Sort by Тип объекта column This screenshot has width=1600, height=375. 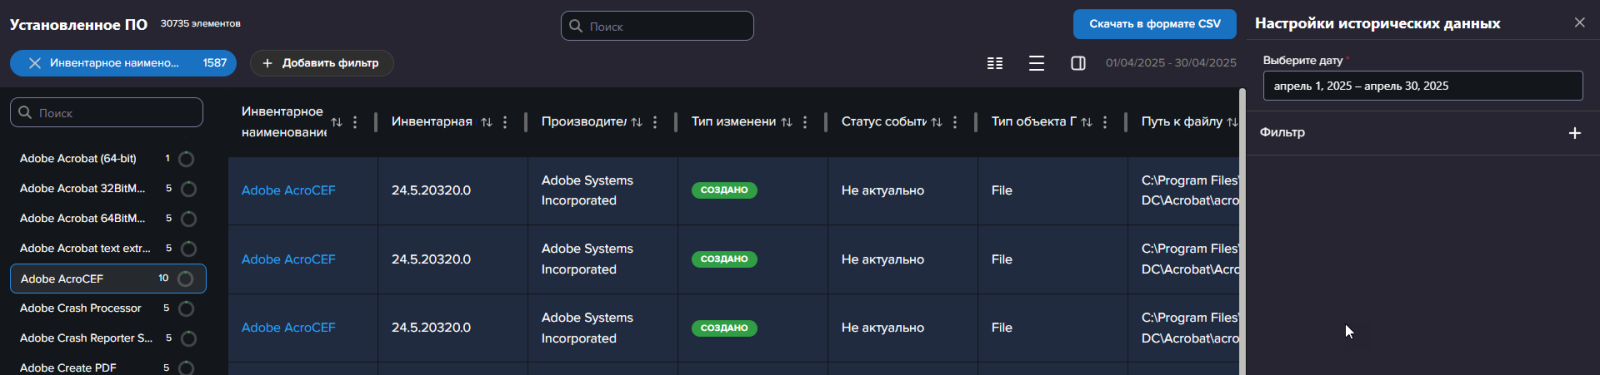1087,122
